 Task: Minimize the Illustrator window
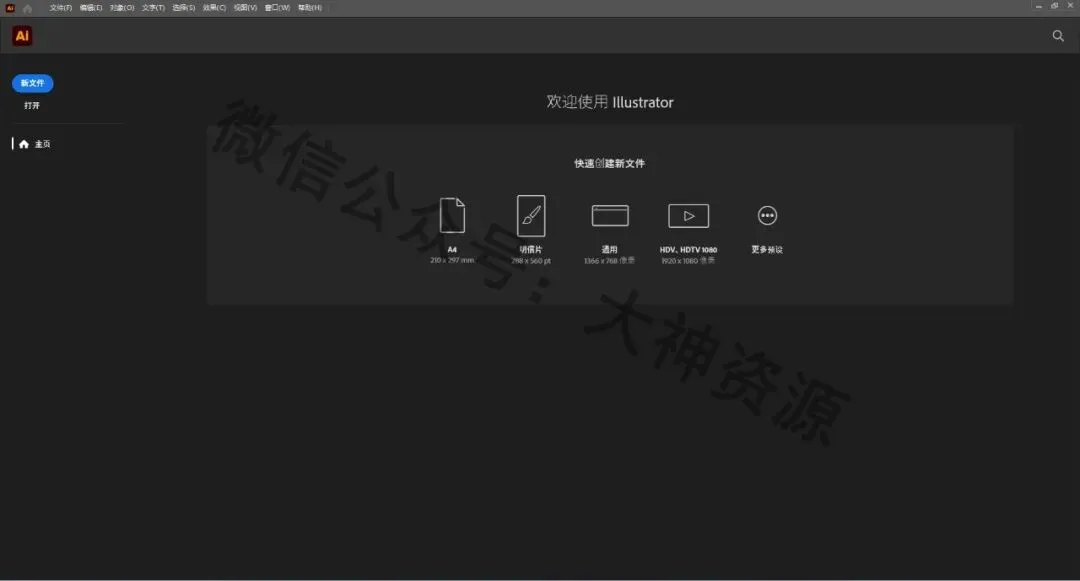pyautogui.click(x=1039, y=6)
